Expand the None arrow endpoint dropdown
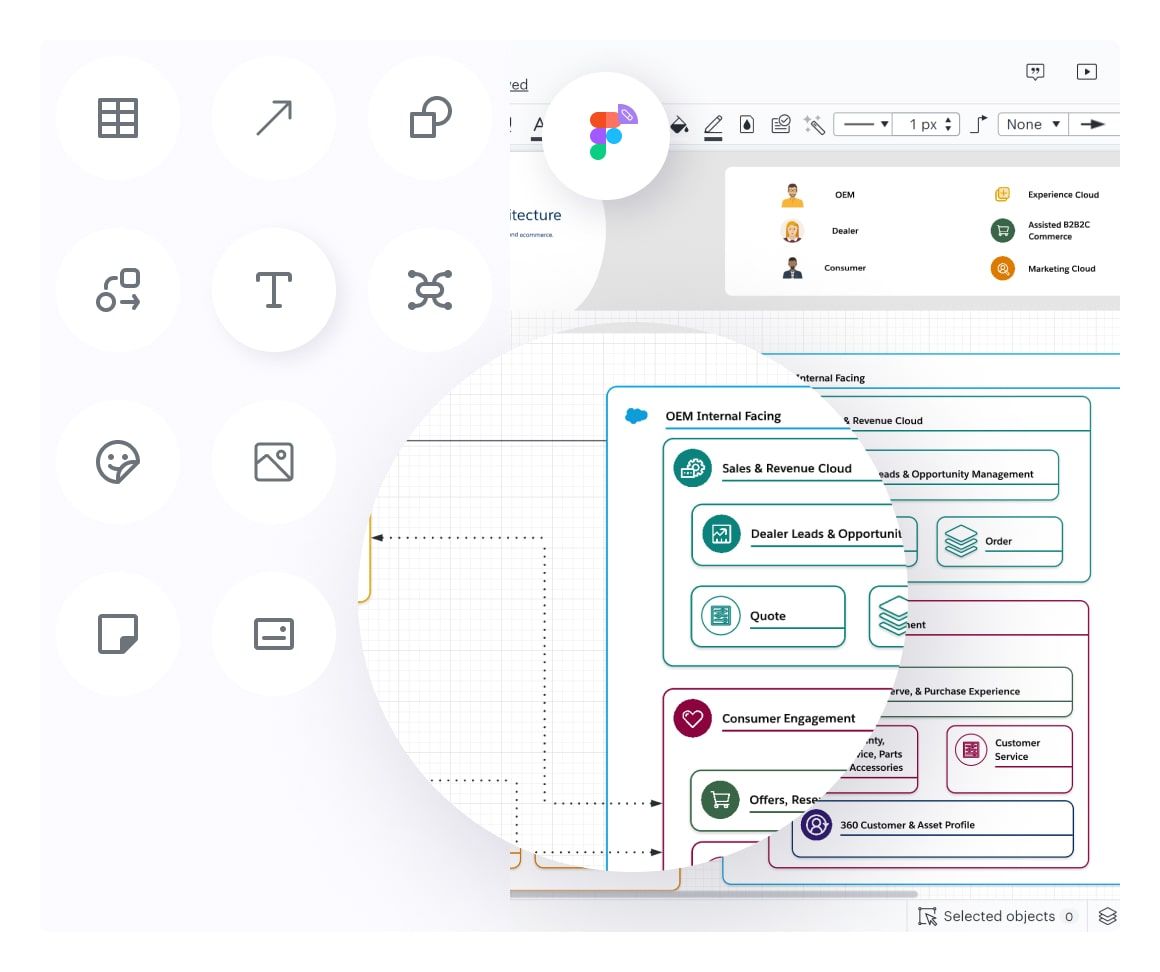This screenshot has width=1160, height=972. pyautogui.click(x=1033, y=124)
